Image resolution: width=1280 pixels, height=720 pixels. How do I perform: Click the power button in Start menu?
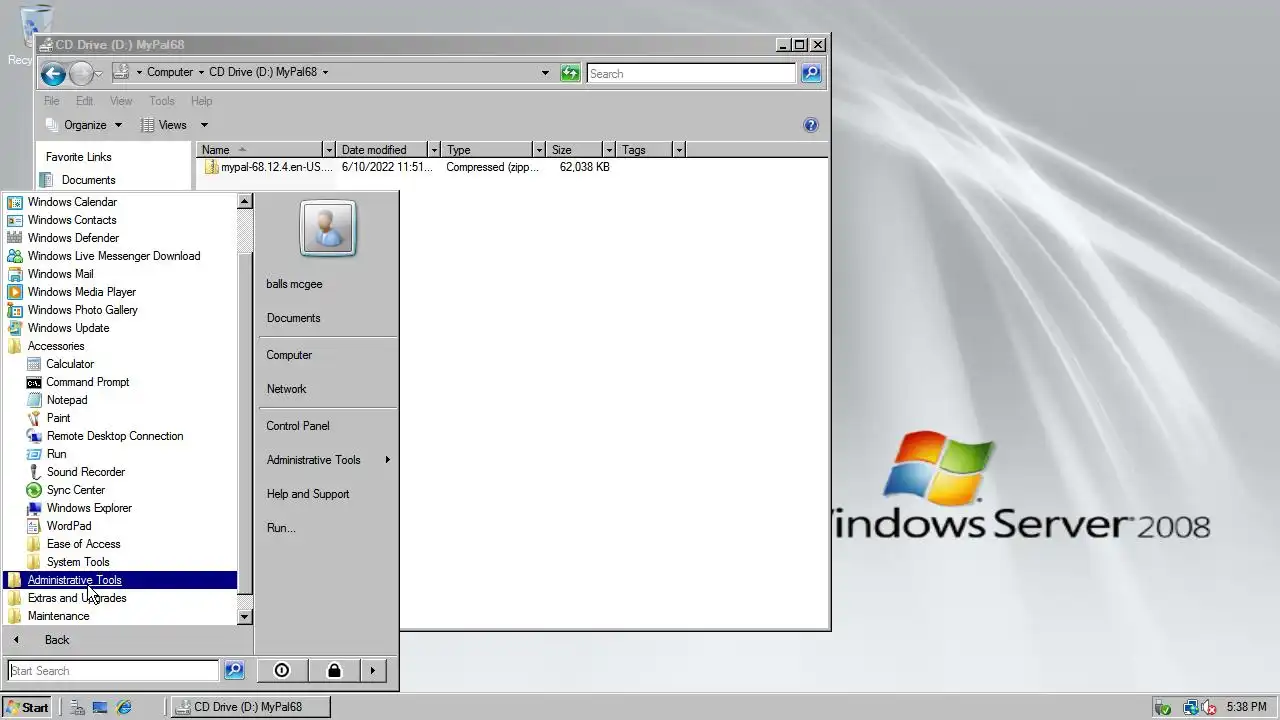[282, 671]
